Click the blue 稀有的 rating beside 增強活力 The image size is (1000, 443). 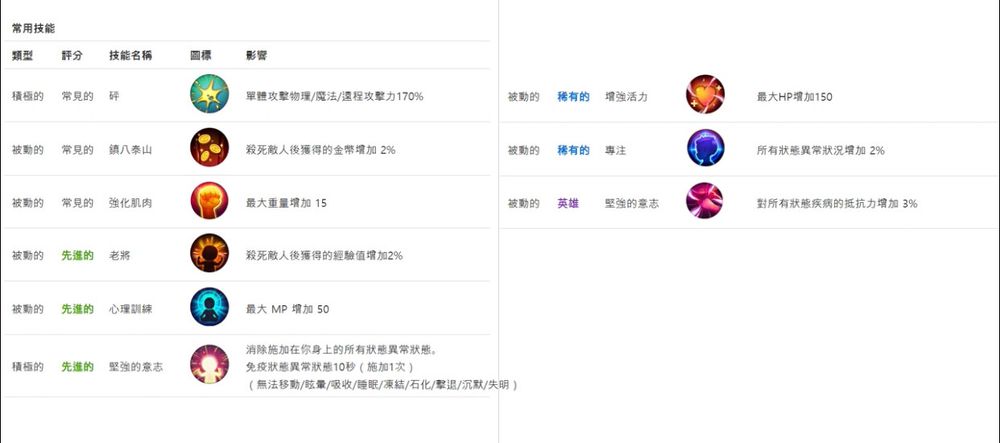[573, 97]
